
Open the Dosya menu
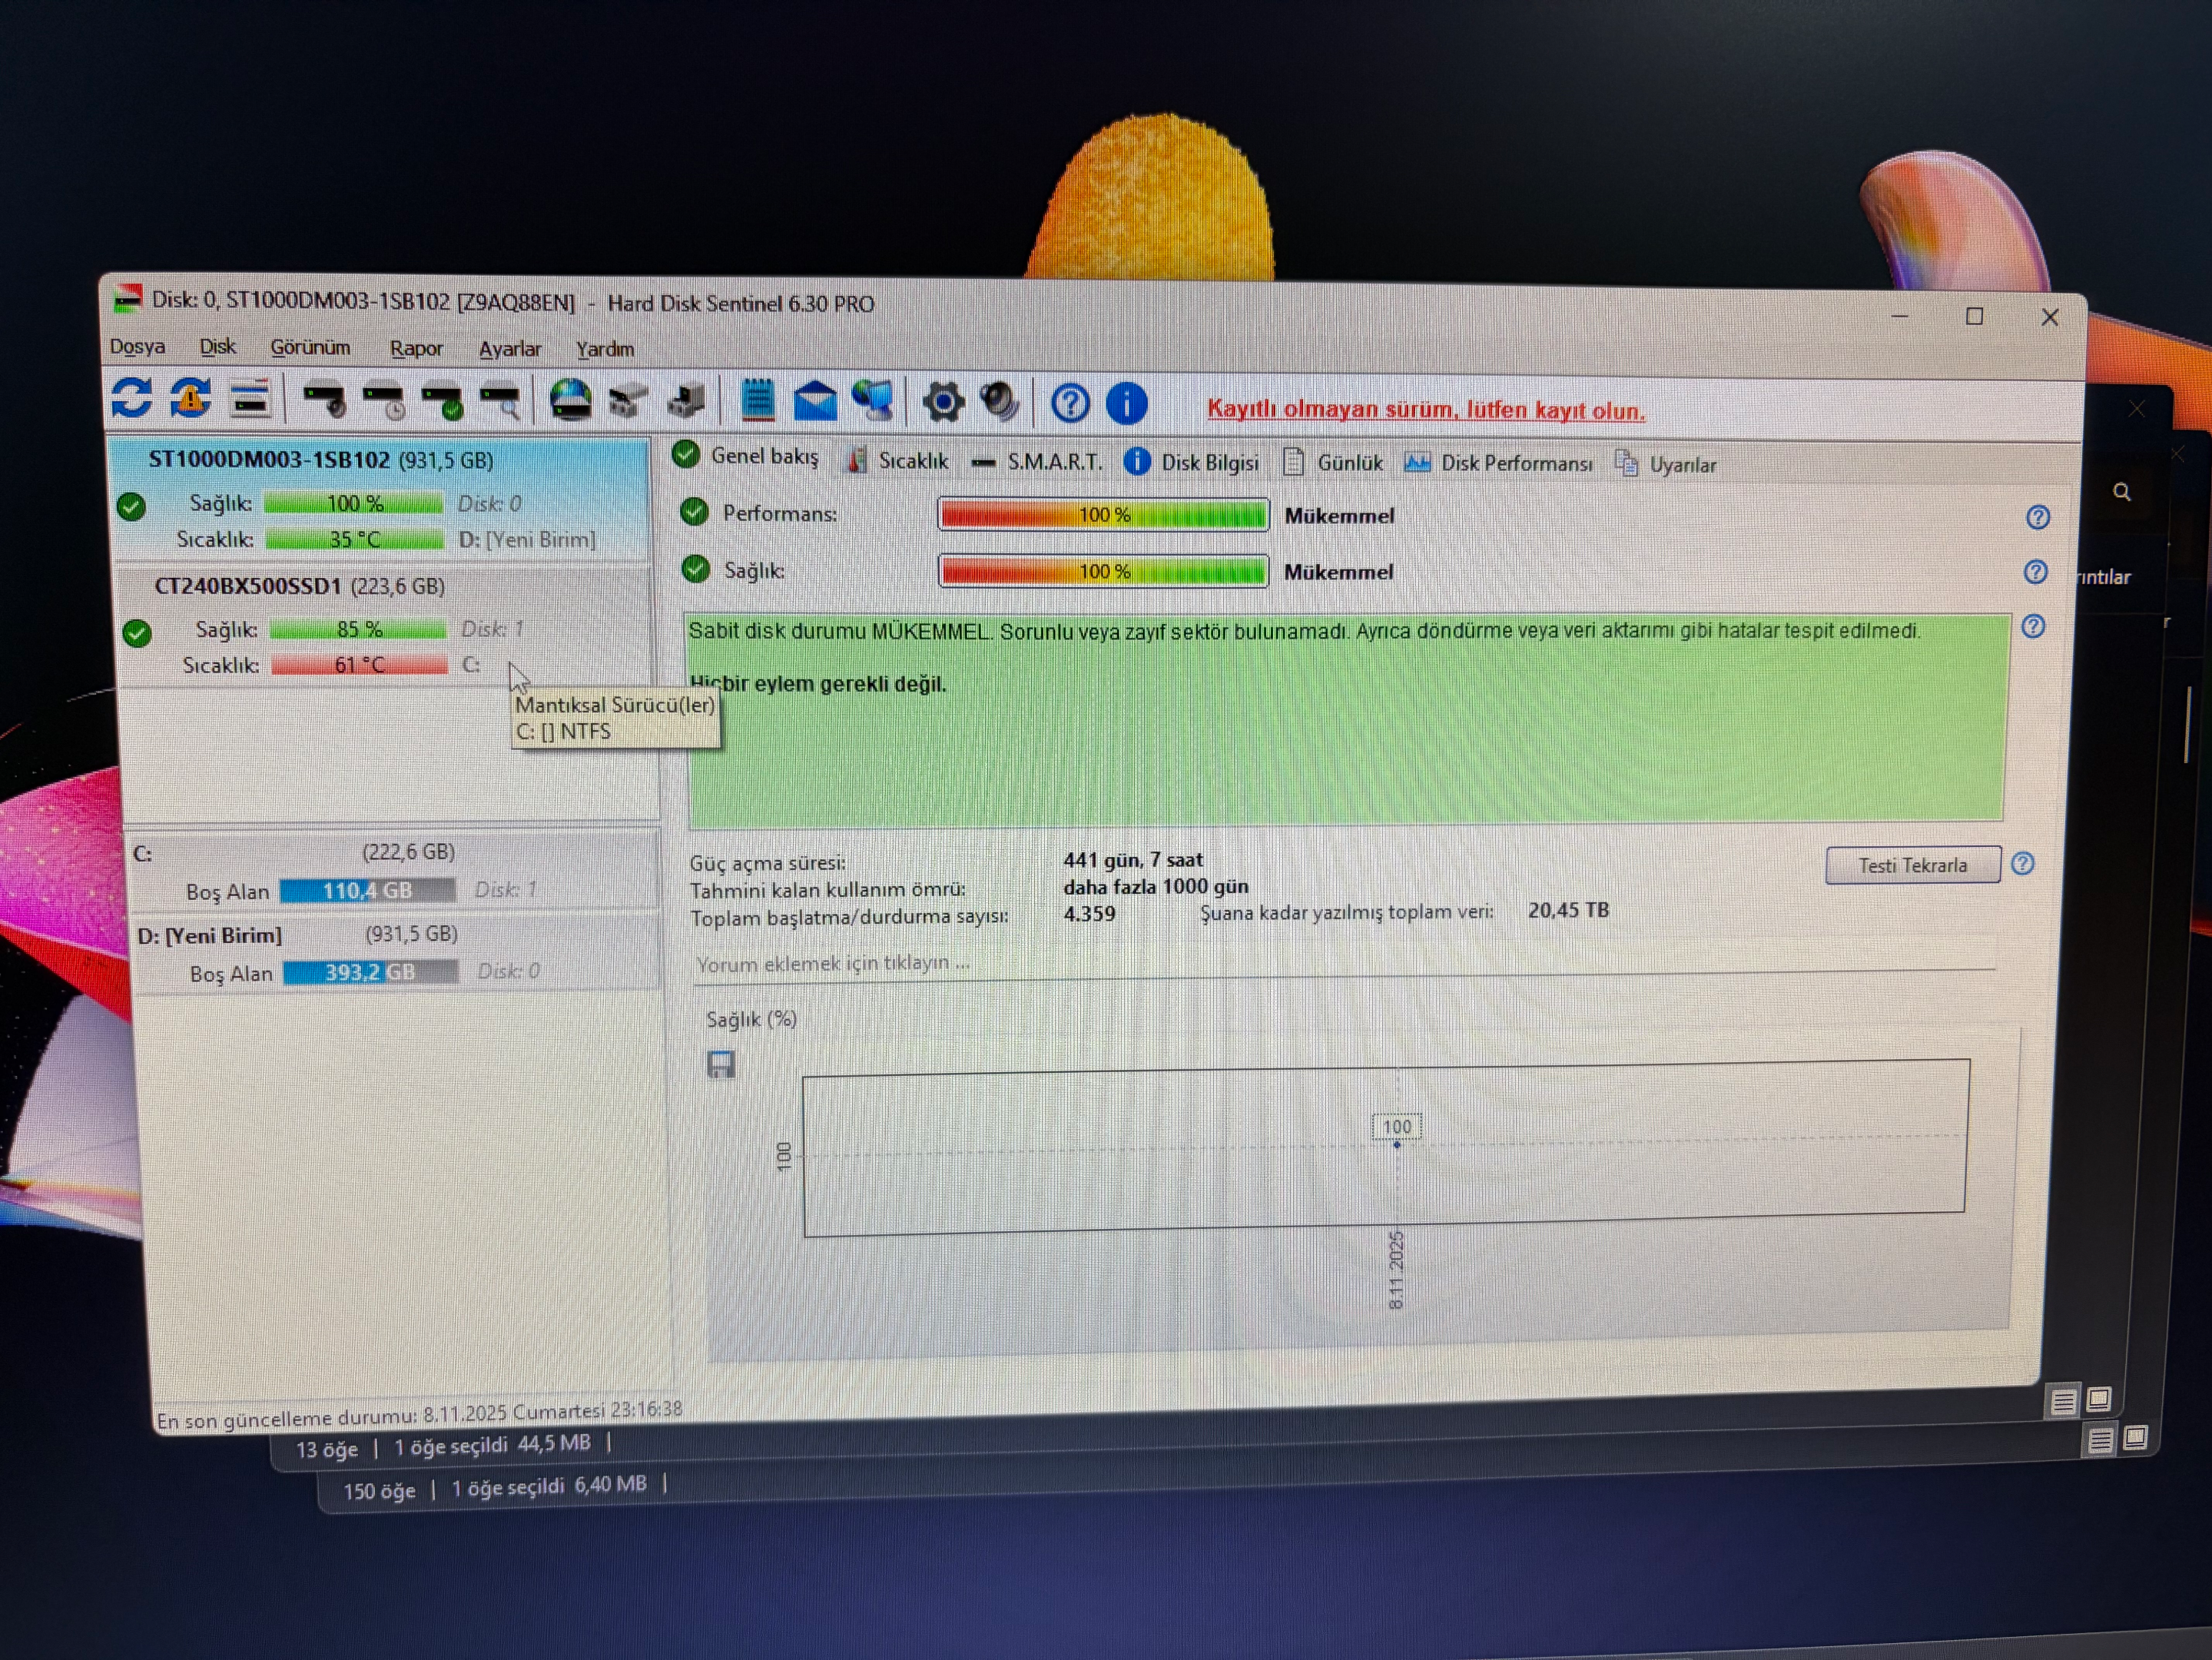coord(137,346)
